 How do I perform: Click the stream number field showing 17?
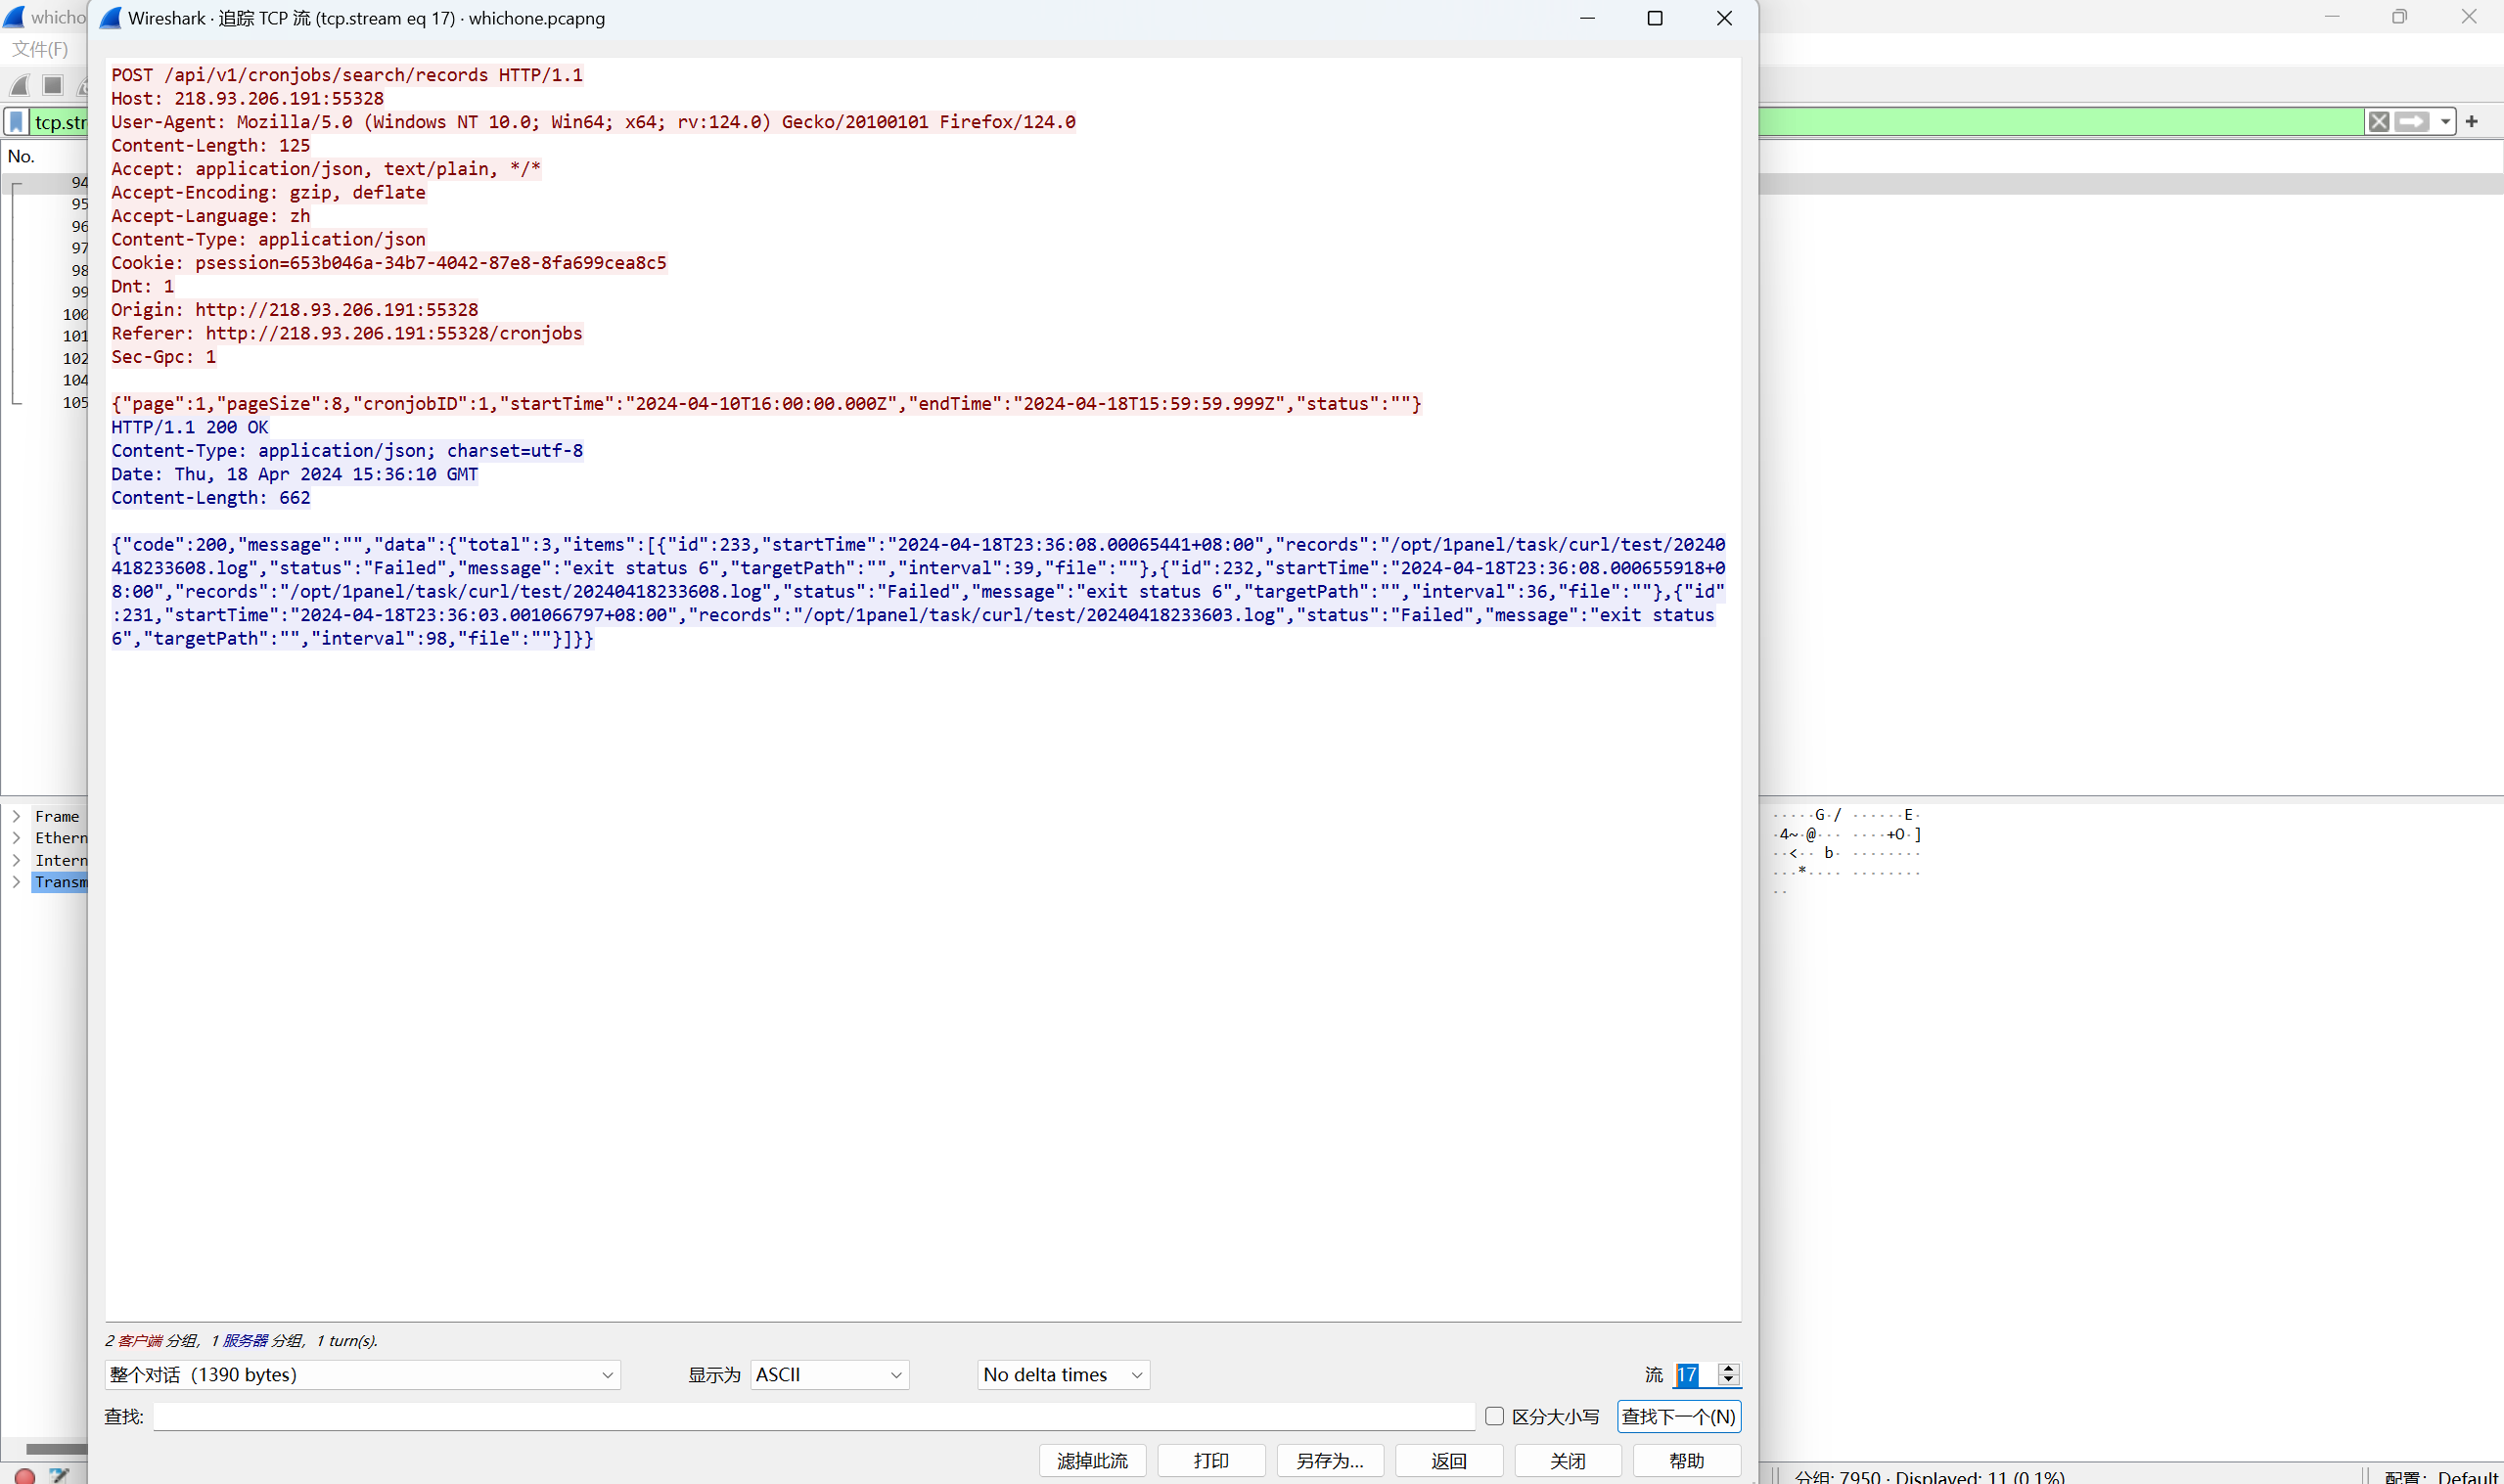(1695, 1375)
